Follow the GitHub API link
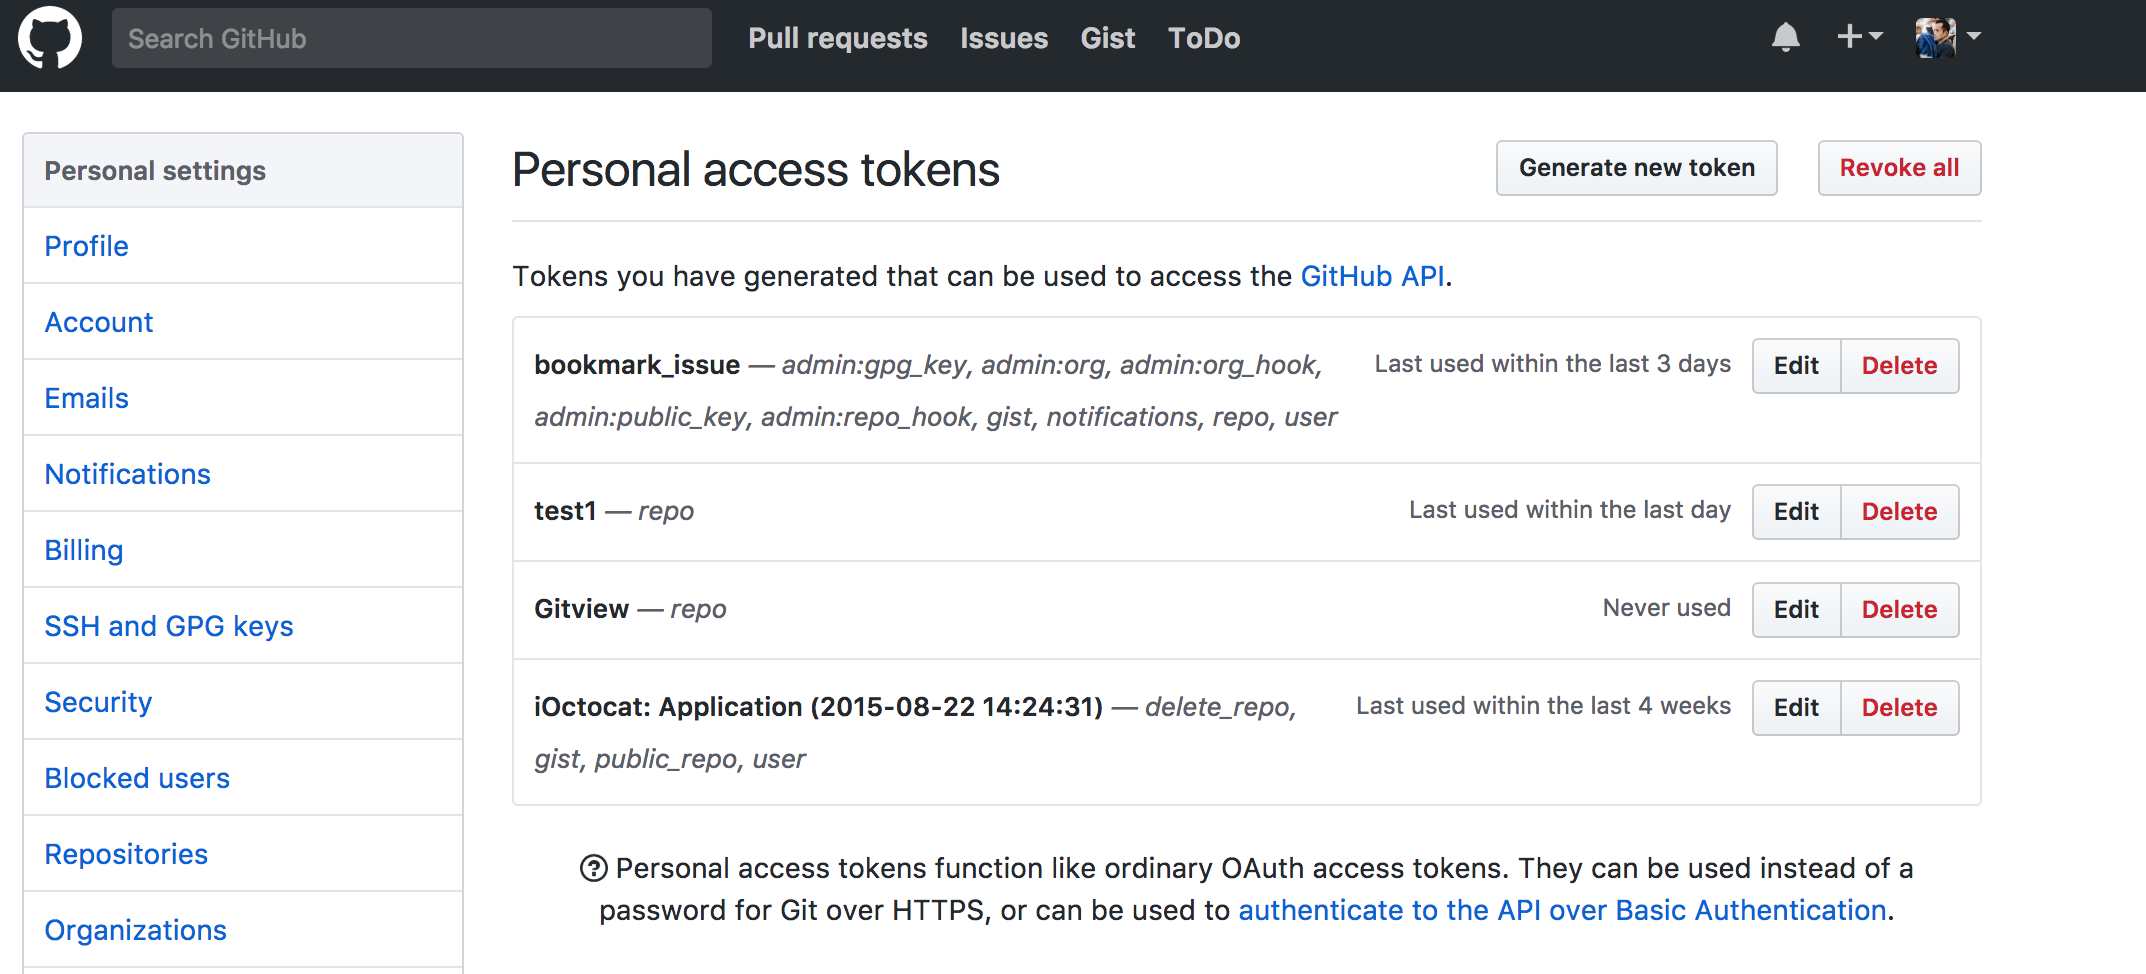 1371,276
